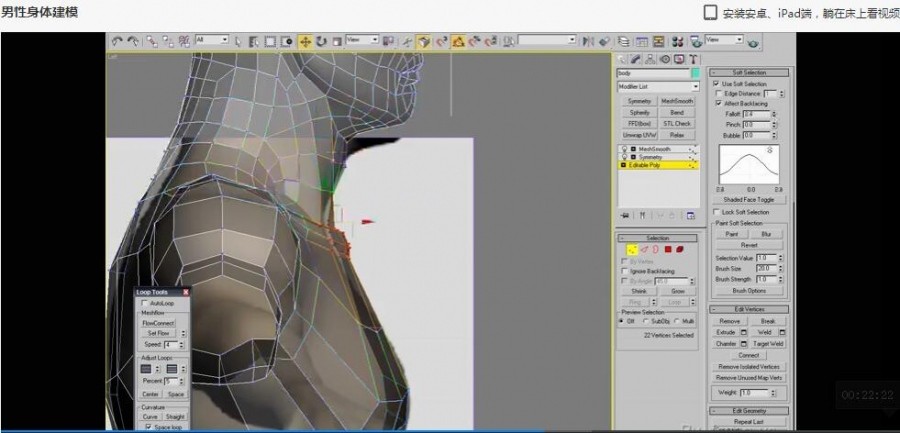
Task: Select the SubObj preview selection radio
Action: click(x=646, y=321)
